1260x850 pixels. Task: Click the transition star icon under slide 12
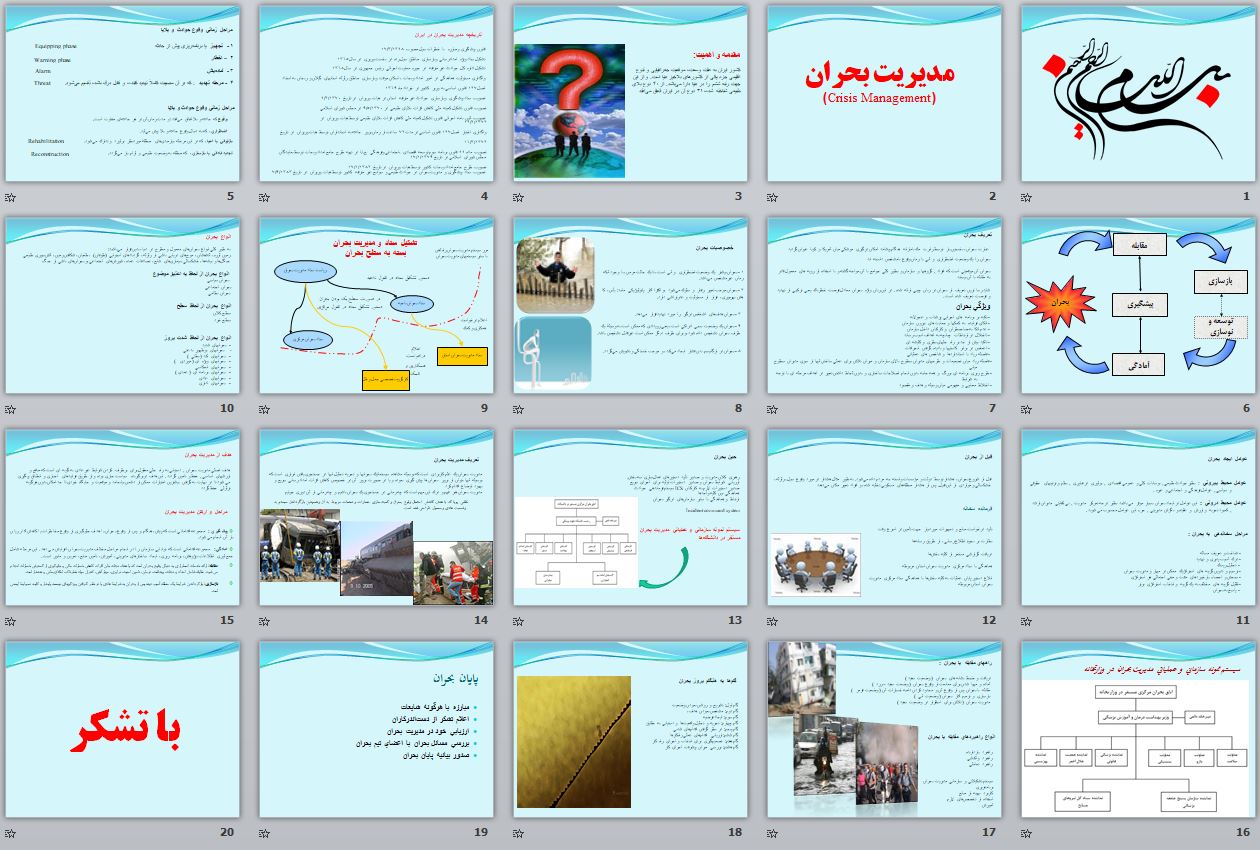click(x=772, y=621)
